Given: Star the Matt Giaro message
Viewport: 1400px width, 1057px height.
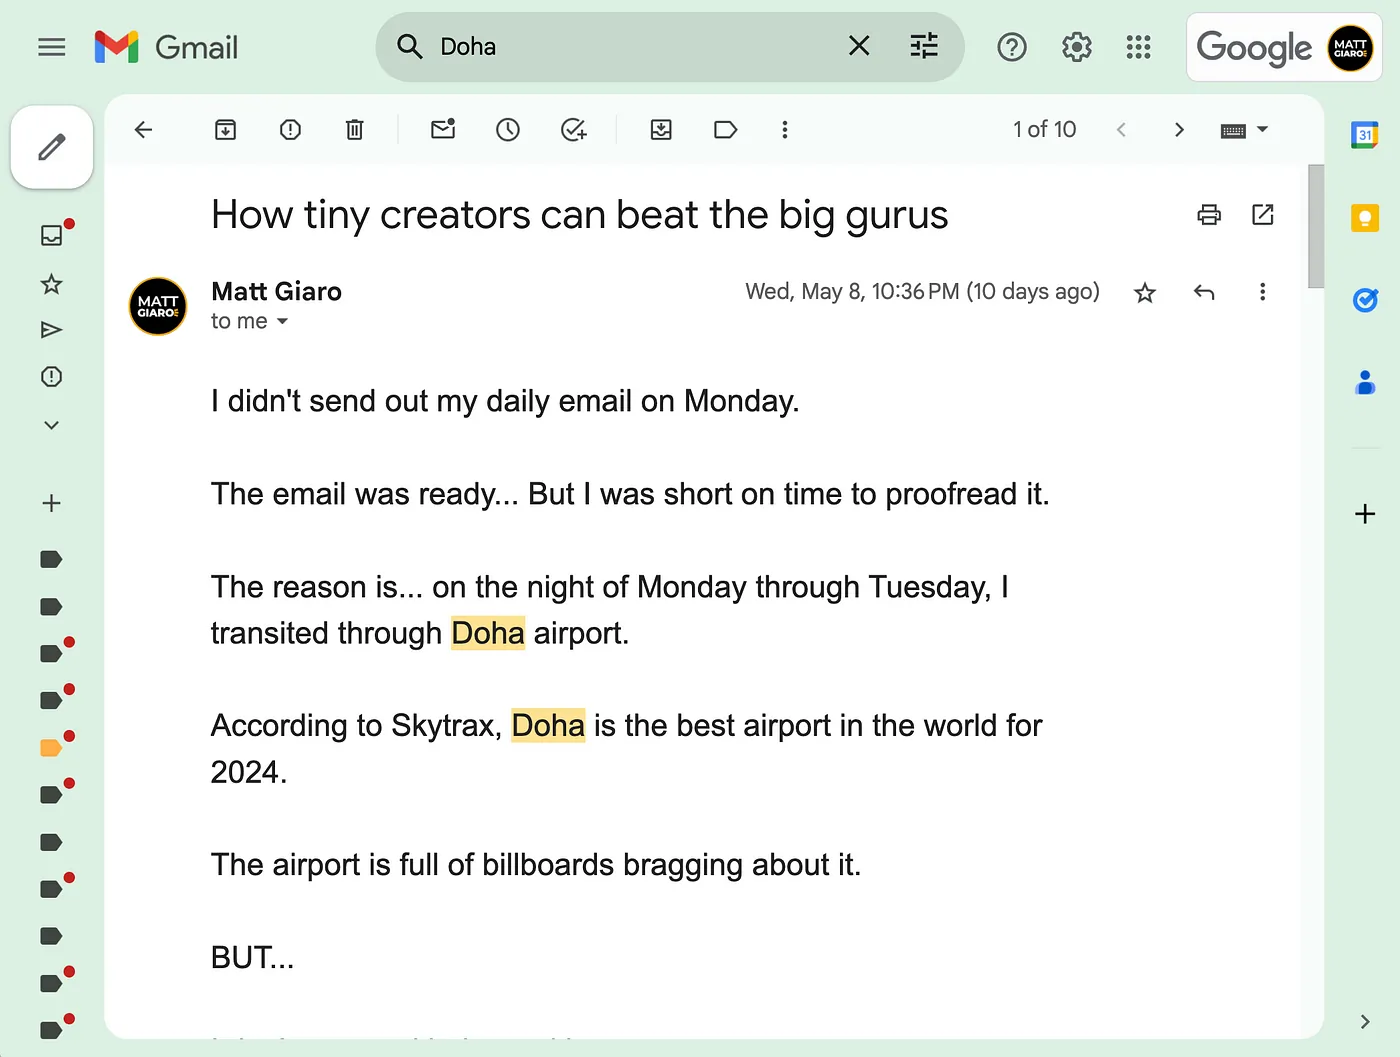Looking at the screenshot, I should (1145, 292).
